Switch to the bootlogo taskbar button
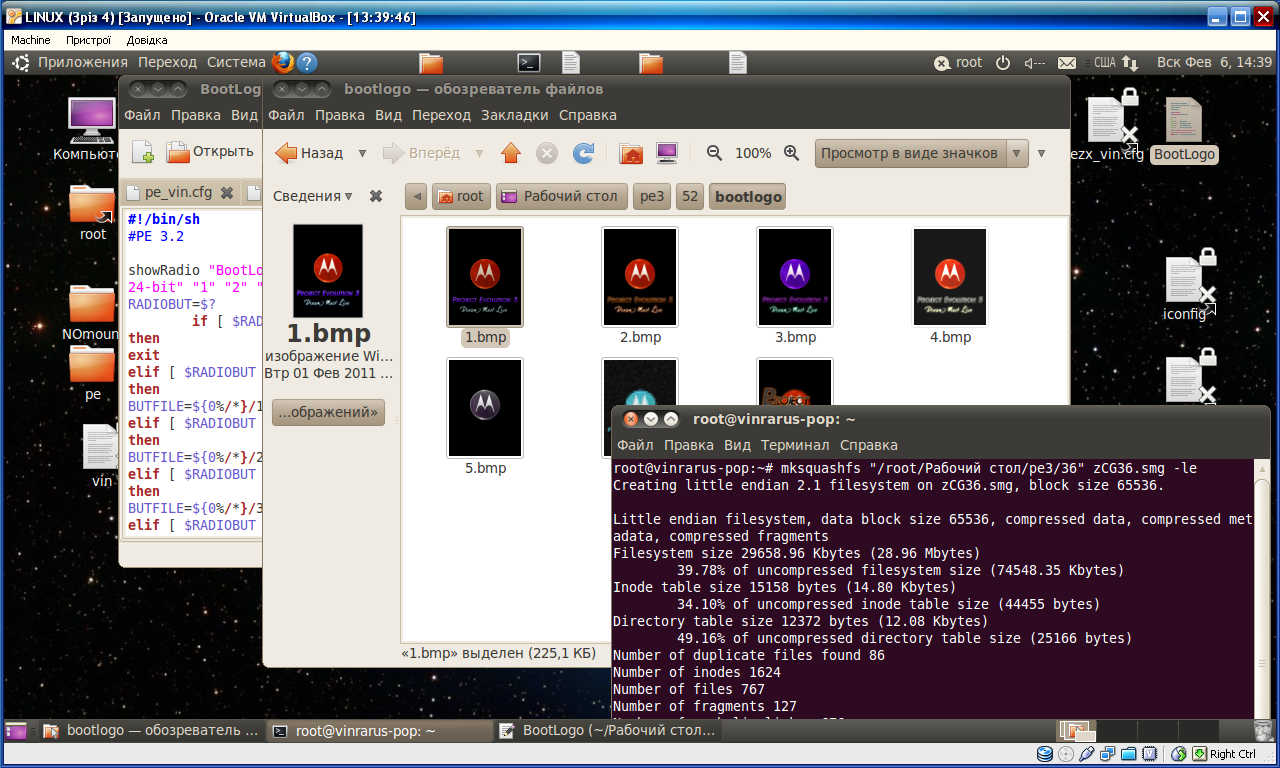The image size is (1280, 768). [x=150, y=731]
